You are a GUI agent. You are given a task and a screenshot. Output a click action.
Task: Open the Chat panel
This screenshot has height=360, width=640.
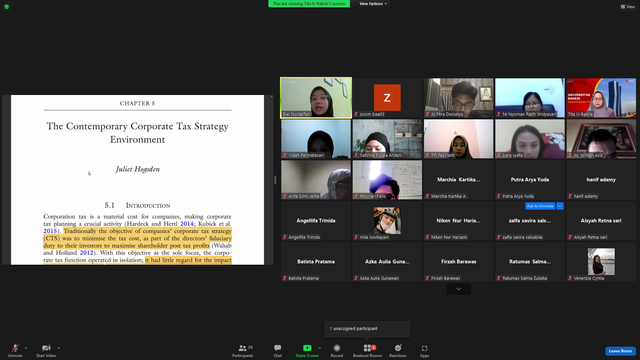pyautogui.click(x=278, y=350)
